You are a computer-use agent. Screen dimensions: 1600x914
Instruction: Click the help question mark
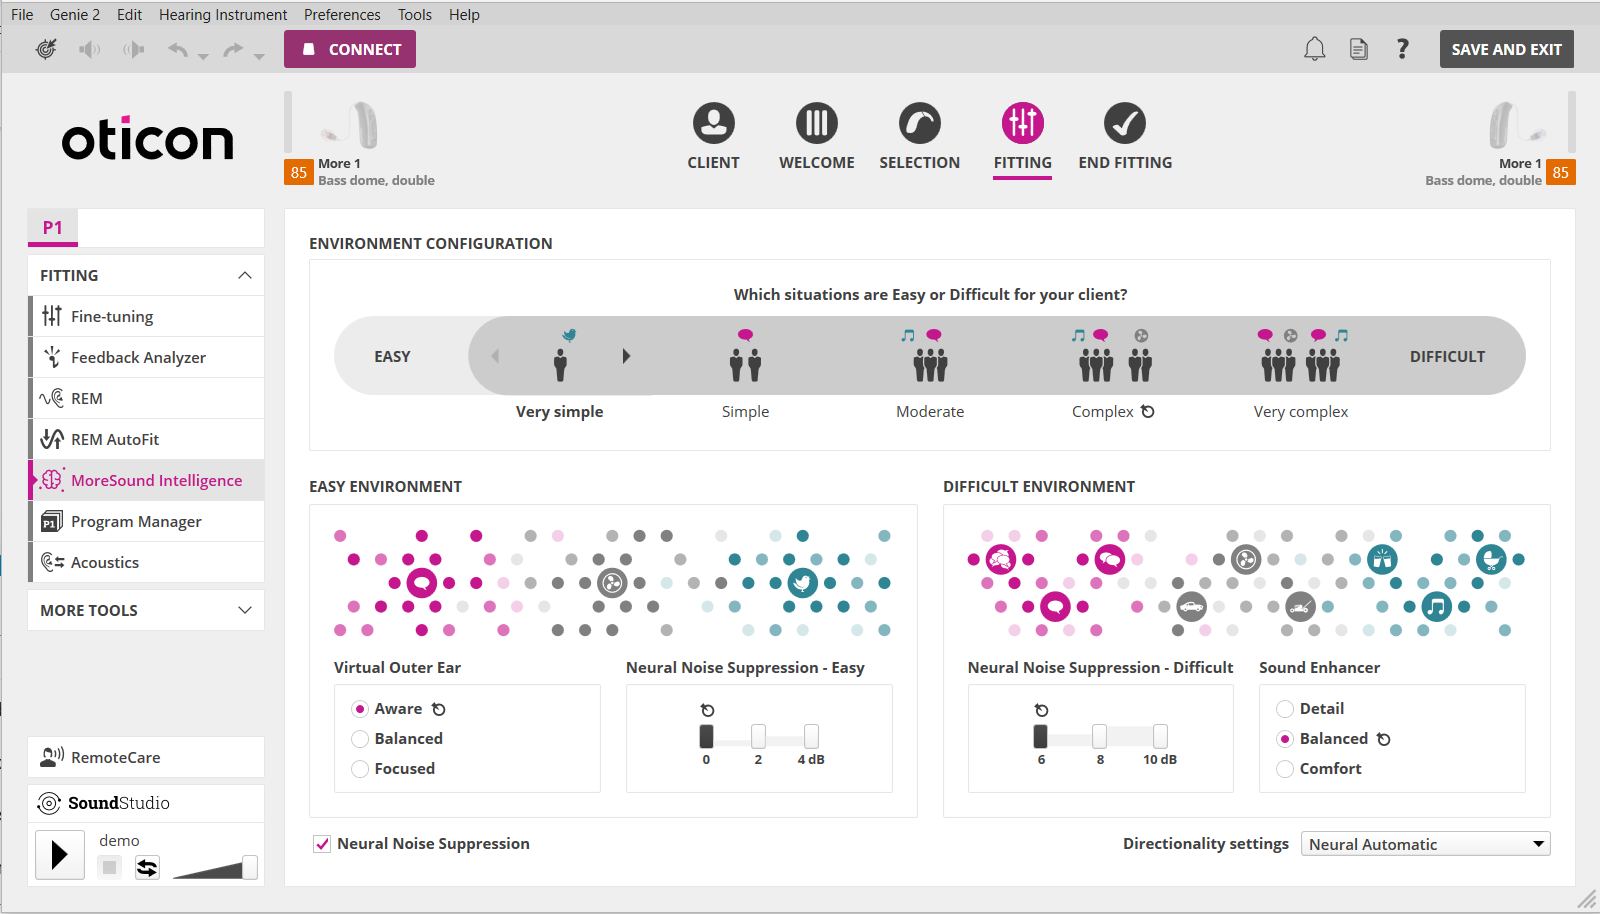[1403, 49]
